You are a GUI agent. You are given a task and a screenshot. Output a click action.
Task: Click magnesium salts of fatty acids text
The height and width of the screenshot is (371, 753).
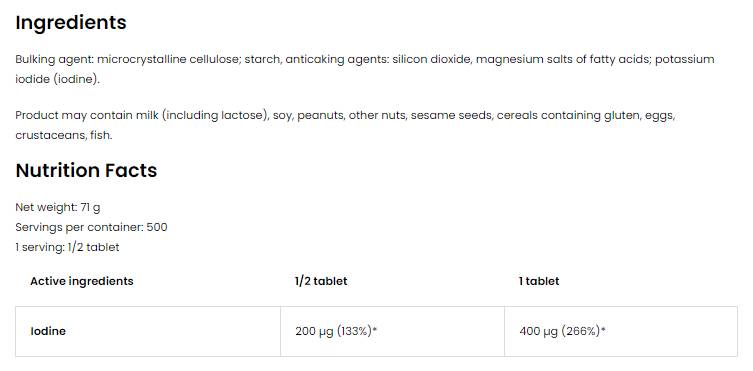point(563,60)
